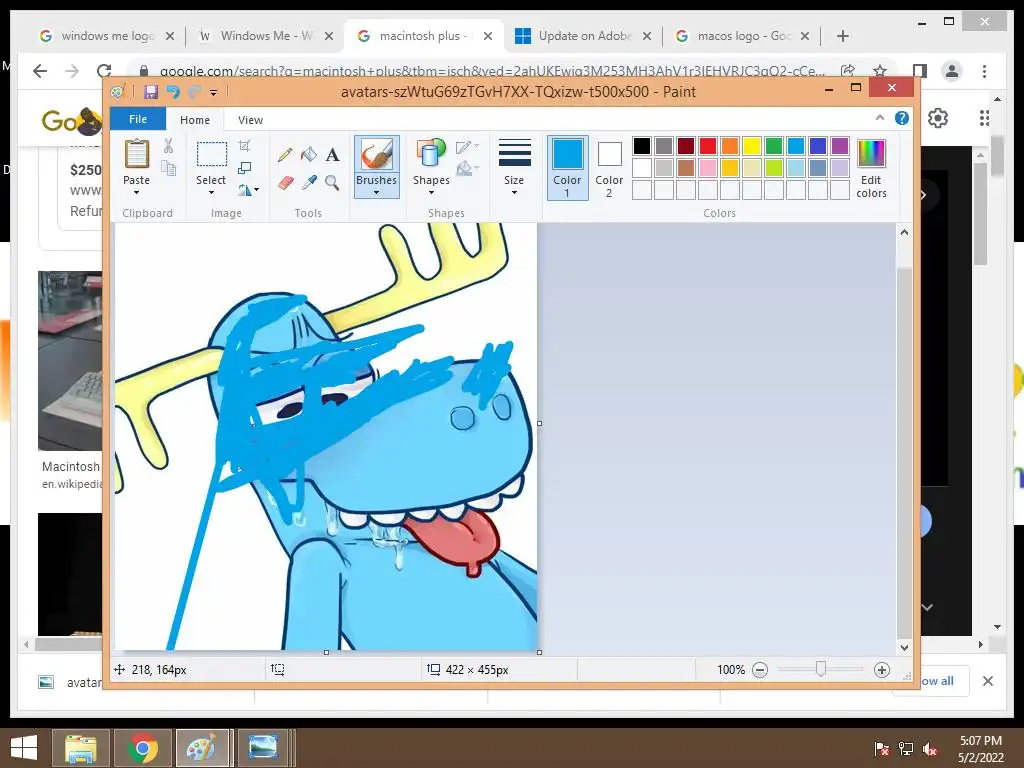
Task: Click the Cut scissors icon
Action: click(168, 146)
